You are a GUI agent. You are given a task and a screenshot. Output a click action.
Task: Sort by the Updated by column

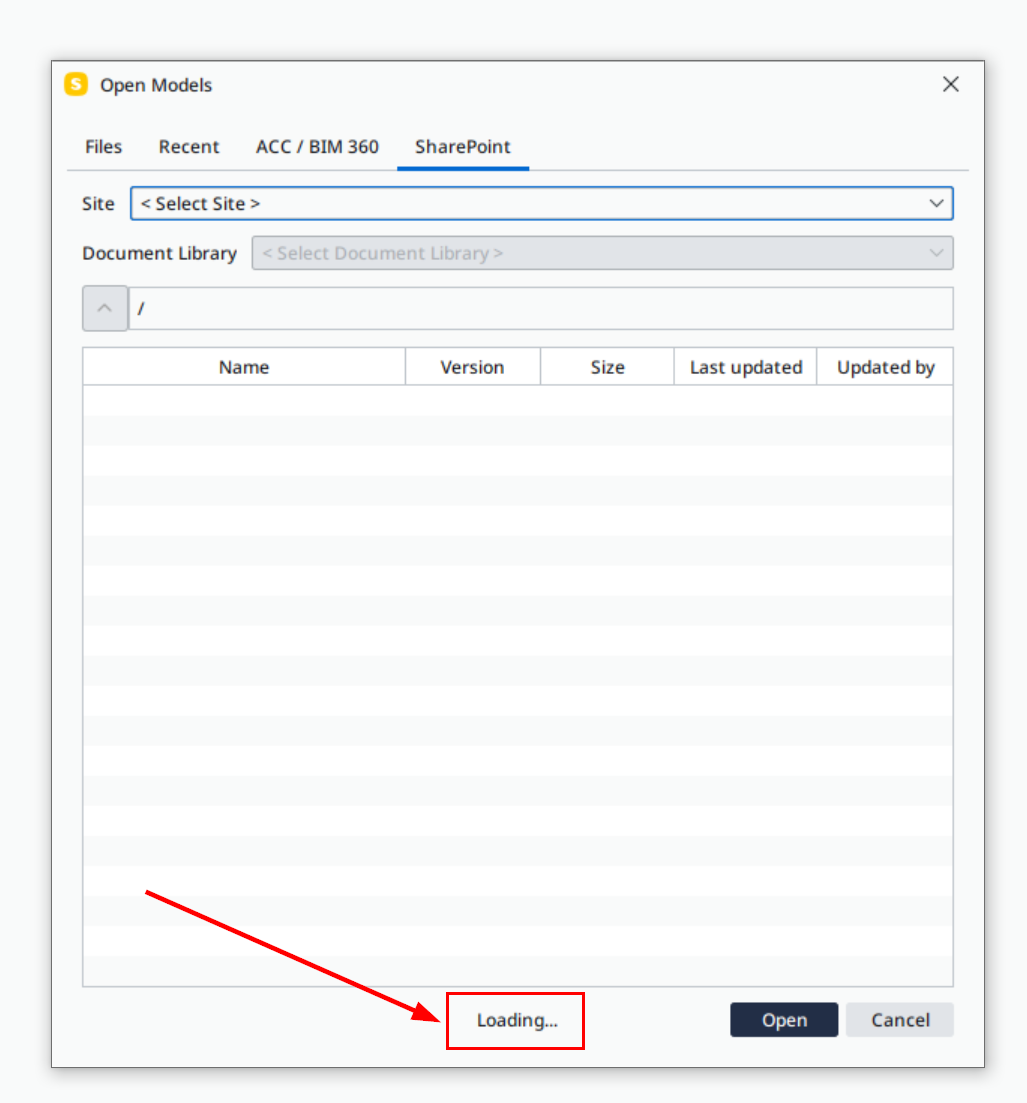click(x=885, y=366)
